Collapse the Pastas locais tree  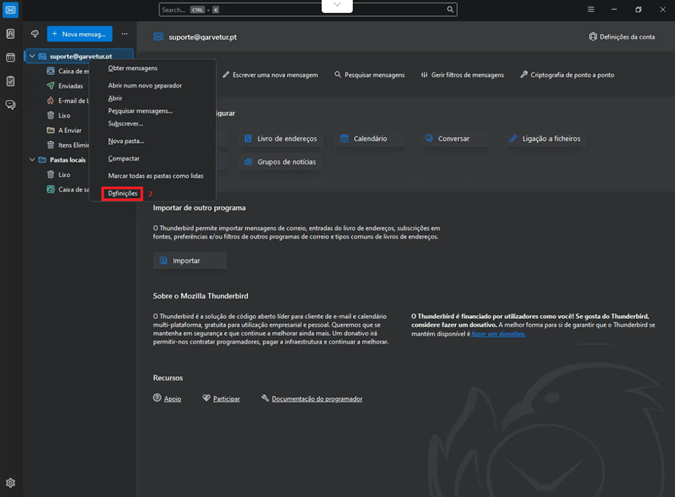(32, 160)
